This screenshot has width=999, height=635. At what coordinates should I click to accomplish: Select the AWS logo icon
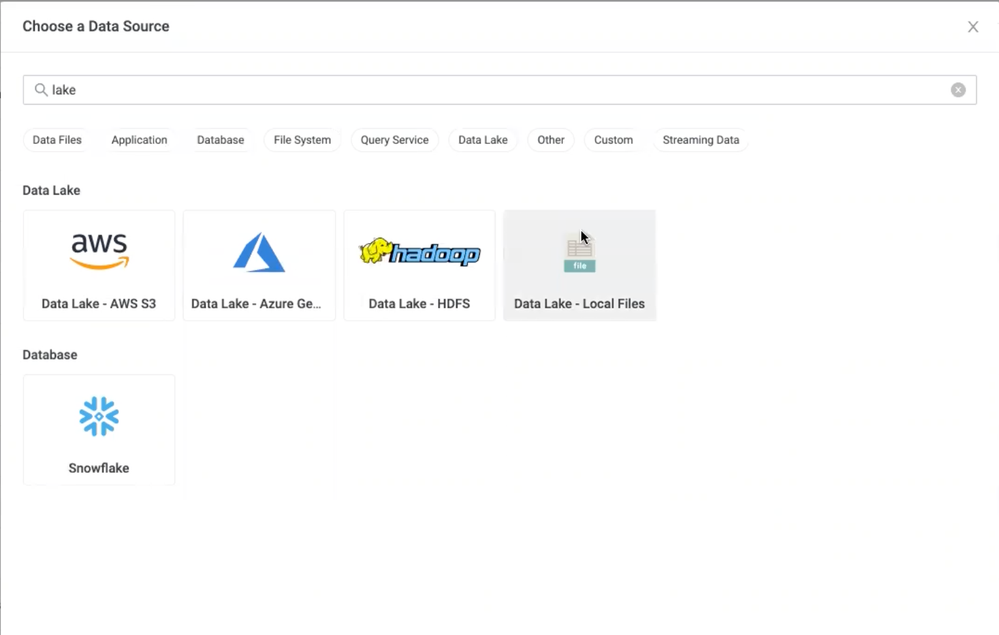pyautogui.click(x=99, y=252)
